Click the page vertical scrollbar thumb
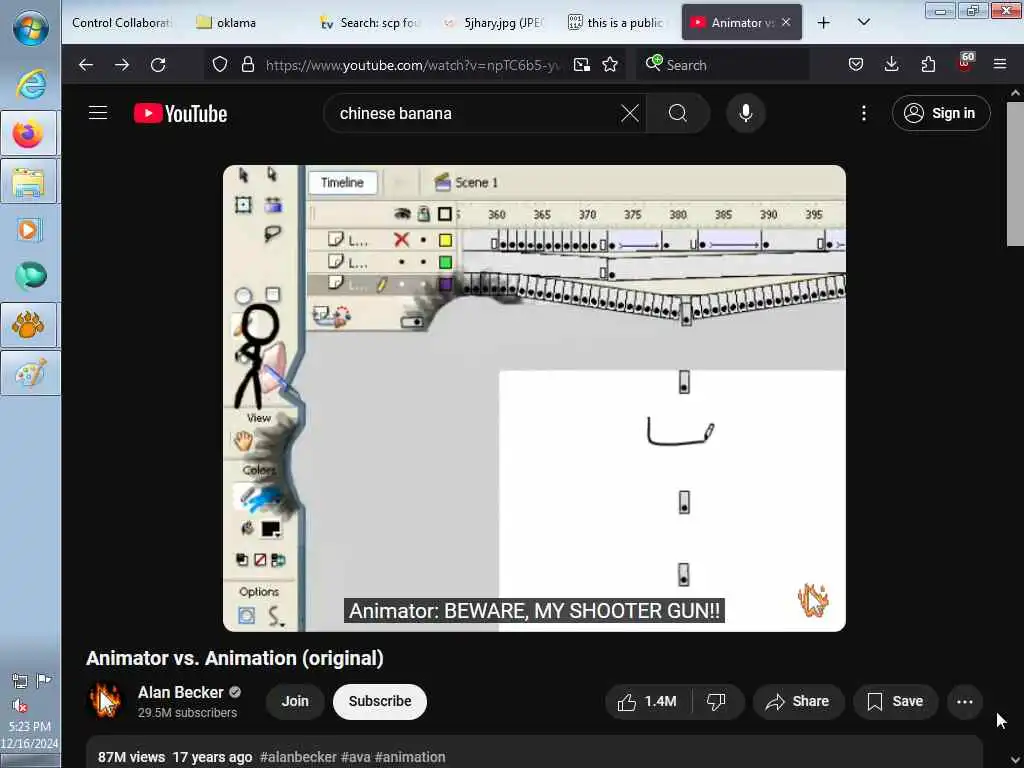Viewport: 1024px width, 768px height. pos(1015,174)
